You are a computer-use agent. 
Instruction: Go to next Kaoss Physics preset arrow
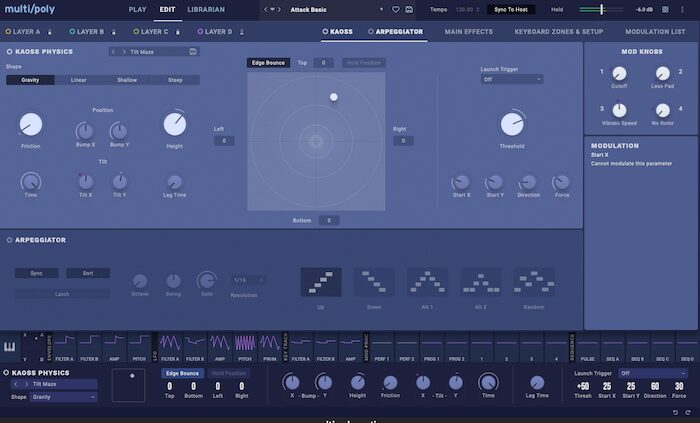(x=124, y=52)
